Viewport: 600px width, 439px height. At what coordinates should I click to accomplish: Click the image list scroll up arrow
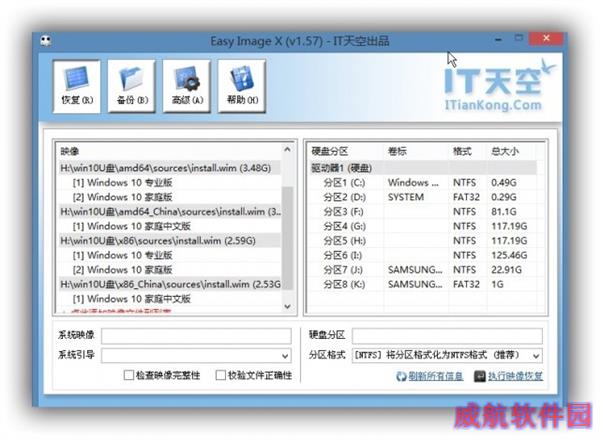(287, 150)
